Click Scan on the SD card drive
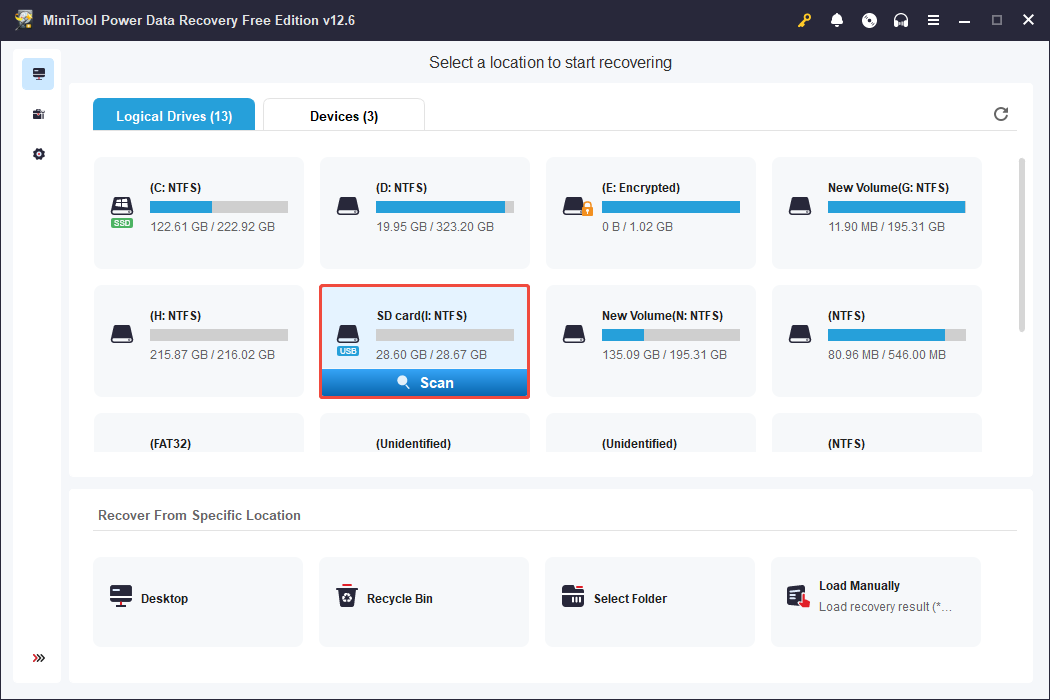1050x700 pixels. coord(424,382)
